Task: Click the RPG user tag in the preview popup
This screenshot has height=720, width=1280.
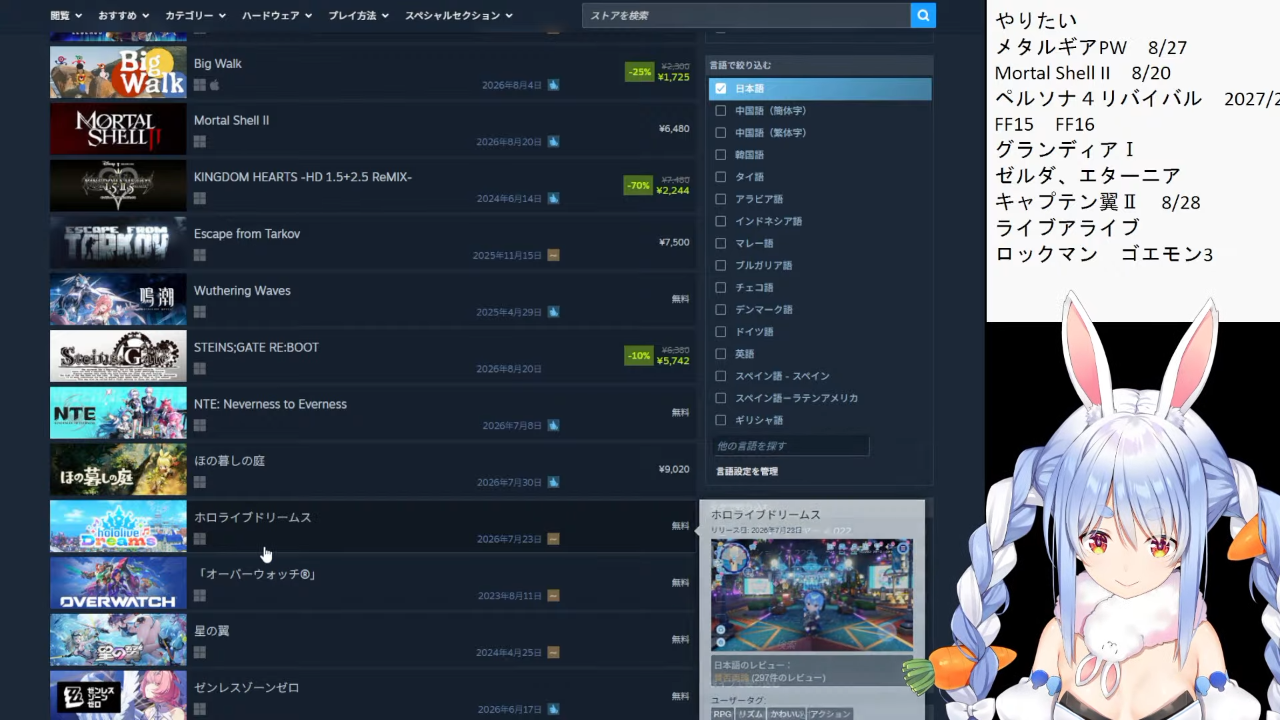Action: pos(722,714)
